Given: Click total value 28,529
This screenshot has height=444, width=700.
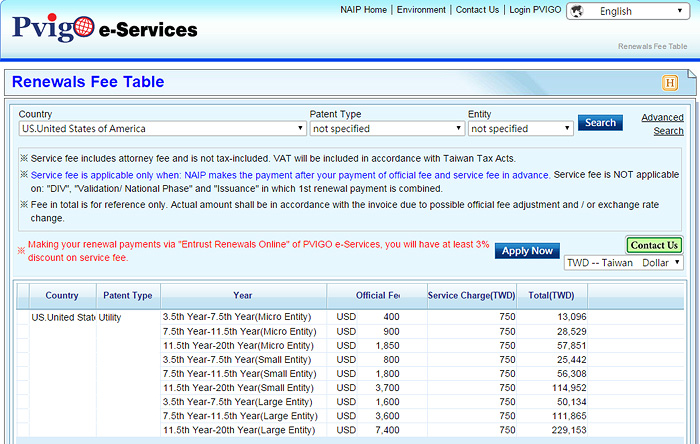Looking at the screenshot, I should [572, 332].
